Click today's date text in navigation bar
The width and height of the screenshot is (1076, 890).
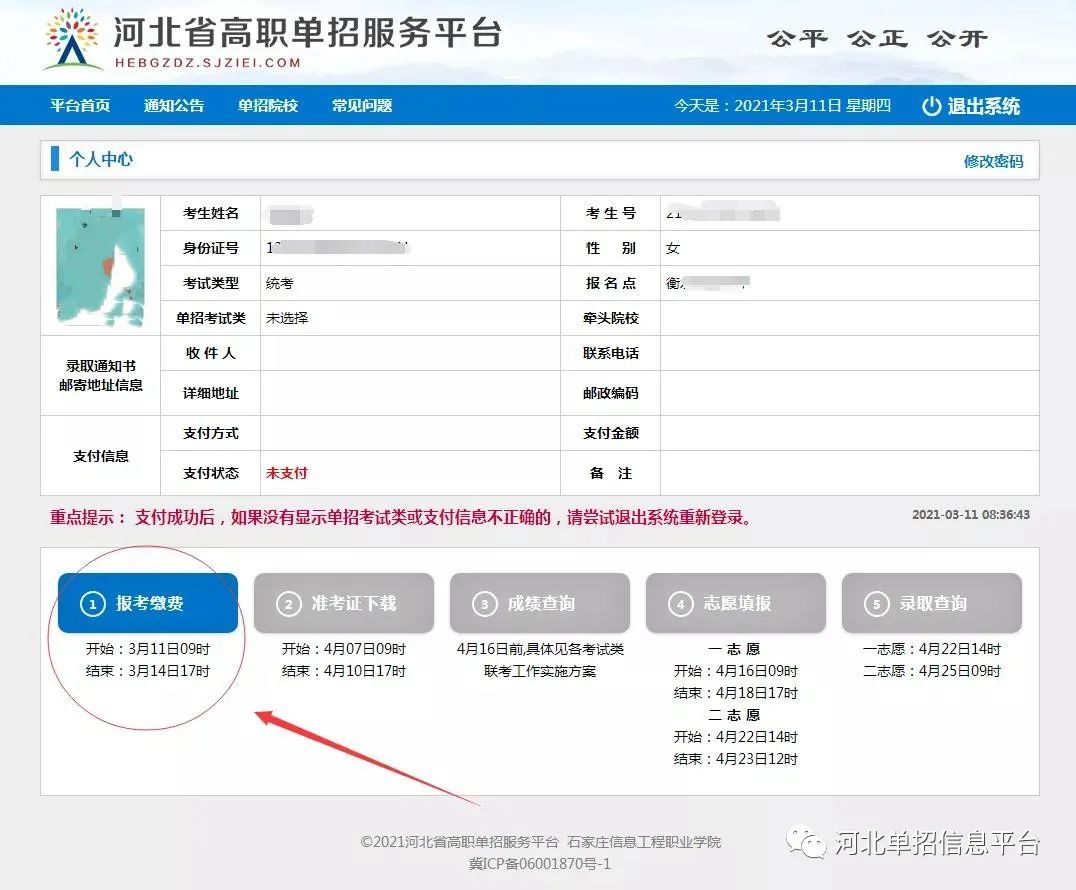point(782,106)
